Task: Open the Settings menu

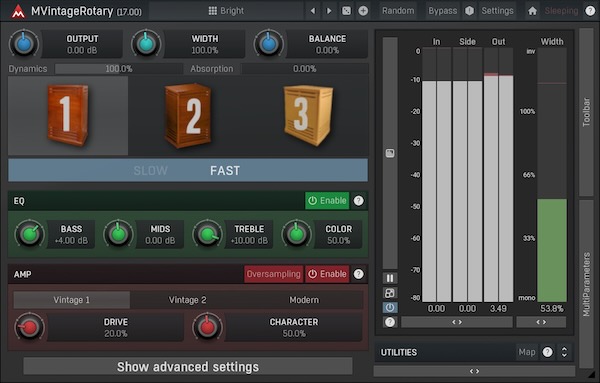Action: 497,11
